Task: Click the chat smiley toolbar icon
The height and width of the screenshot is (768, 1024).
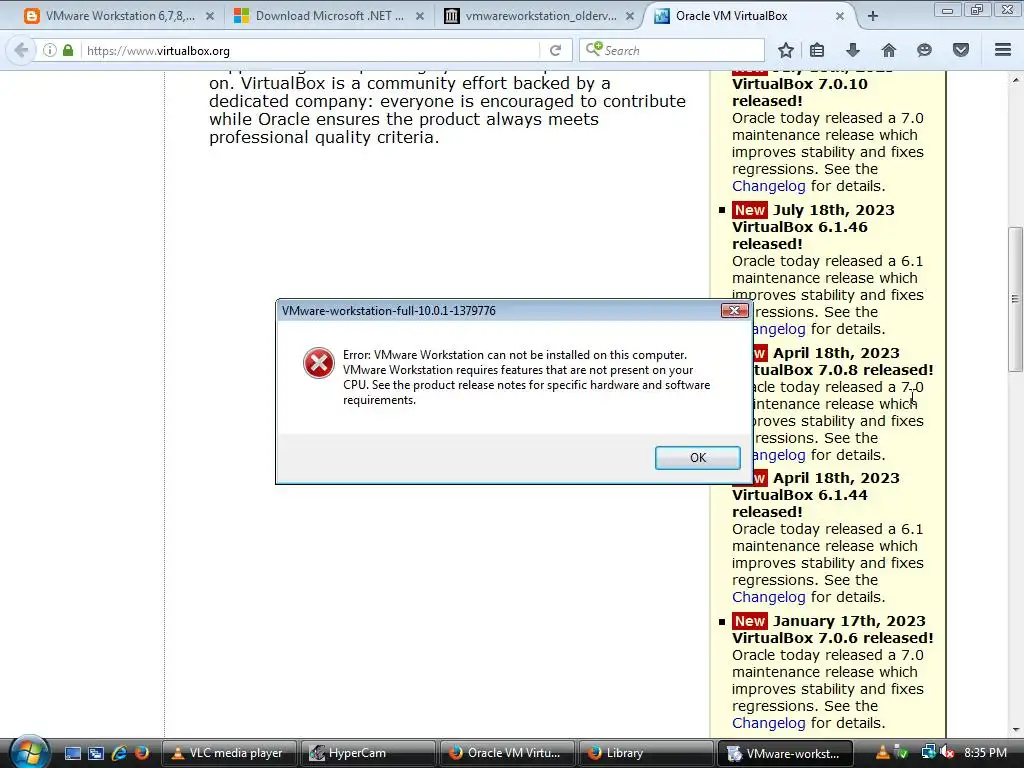Action: tap(924, 50)
